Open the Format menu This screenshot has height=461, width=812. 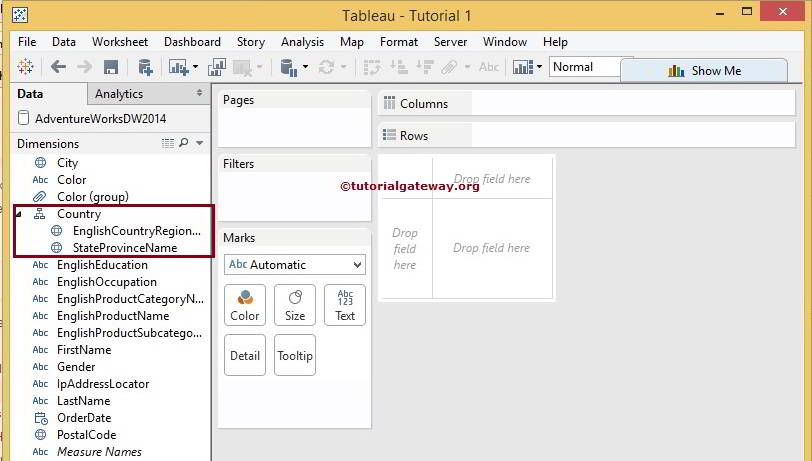(x=399, y=42)
